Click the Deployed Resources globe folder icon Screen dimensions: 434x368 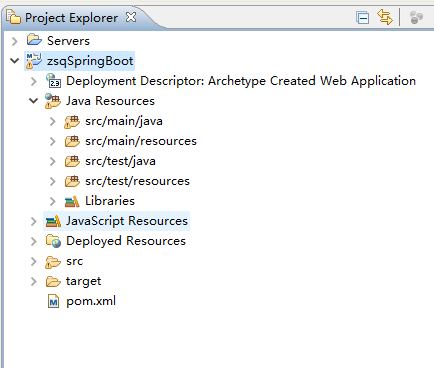(53, 241)
